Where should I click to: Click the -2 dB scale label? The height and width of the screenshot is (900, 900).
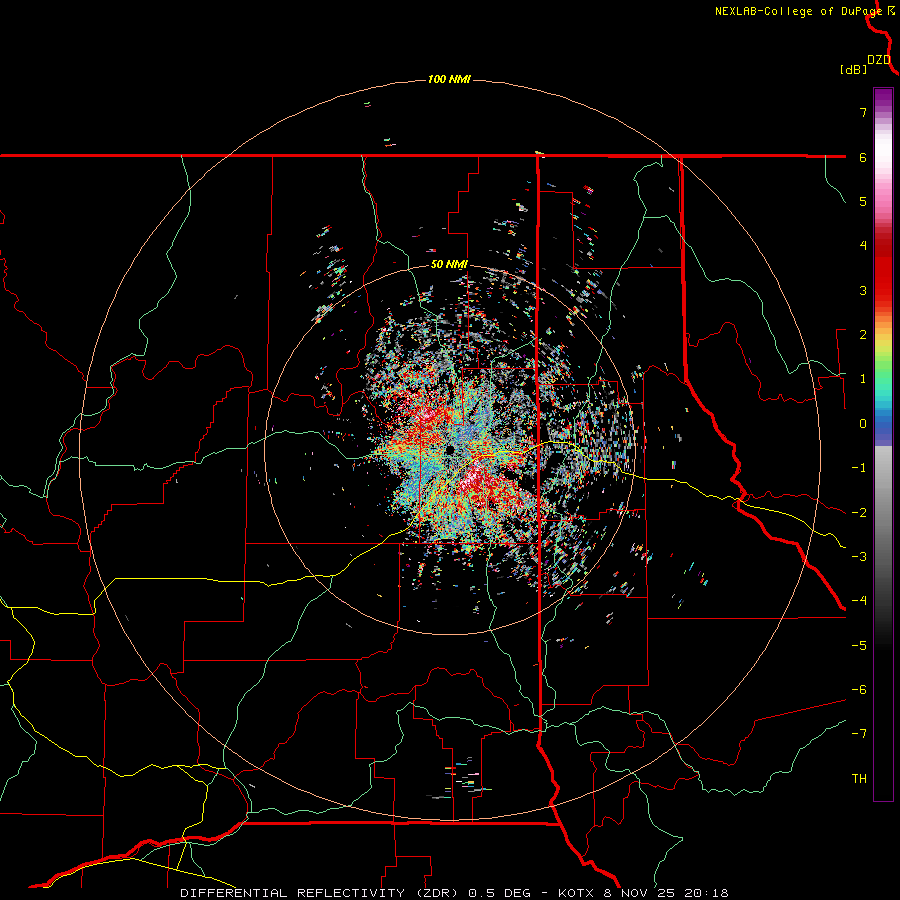click(x=859, y=513)
